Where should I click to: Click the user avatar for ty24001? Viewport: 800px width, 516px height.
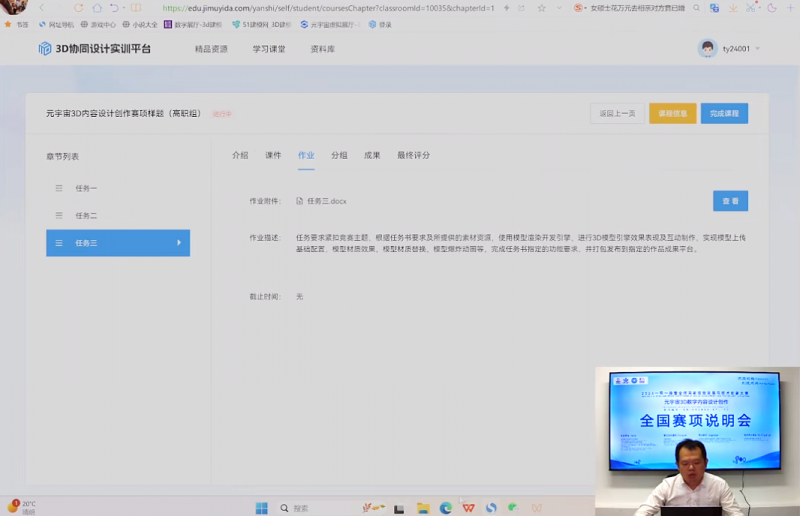pos(707,48)
